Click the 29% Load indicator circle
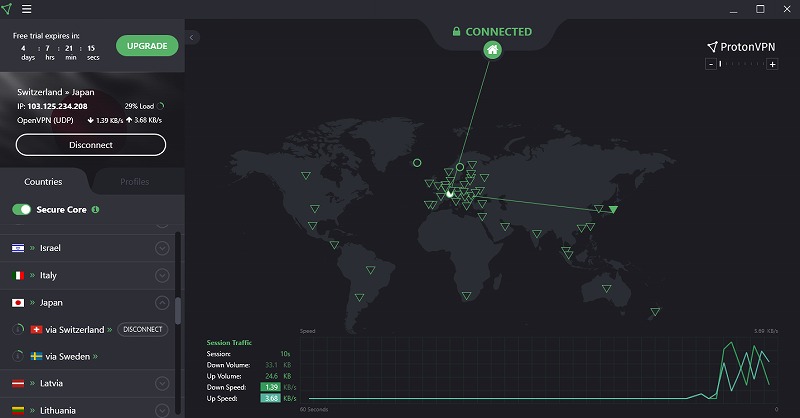The height and width of the screenshot is (418, 800). pos(161,106)
